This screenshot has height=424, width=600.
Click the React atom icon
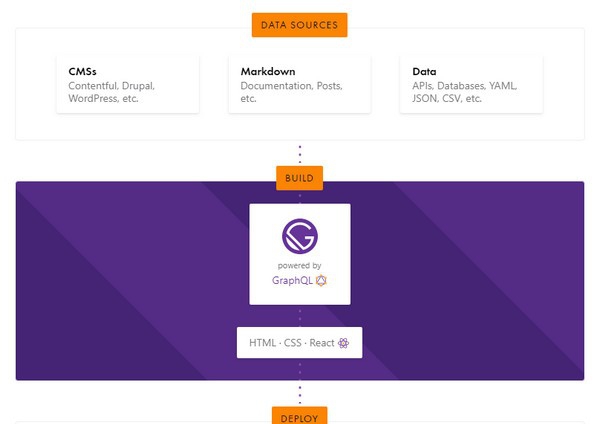(x=343, y=343)
